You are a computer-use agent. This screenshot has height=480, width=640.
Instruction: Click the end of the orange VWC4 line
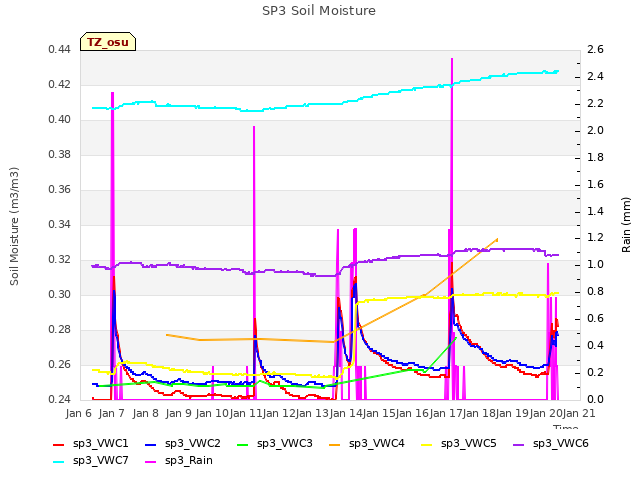(497, 239)
